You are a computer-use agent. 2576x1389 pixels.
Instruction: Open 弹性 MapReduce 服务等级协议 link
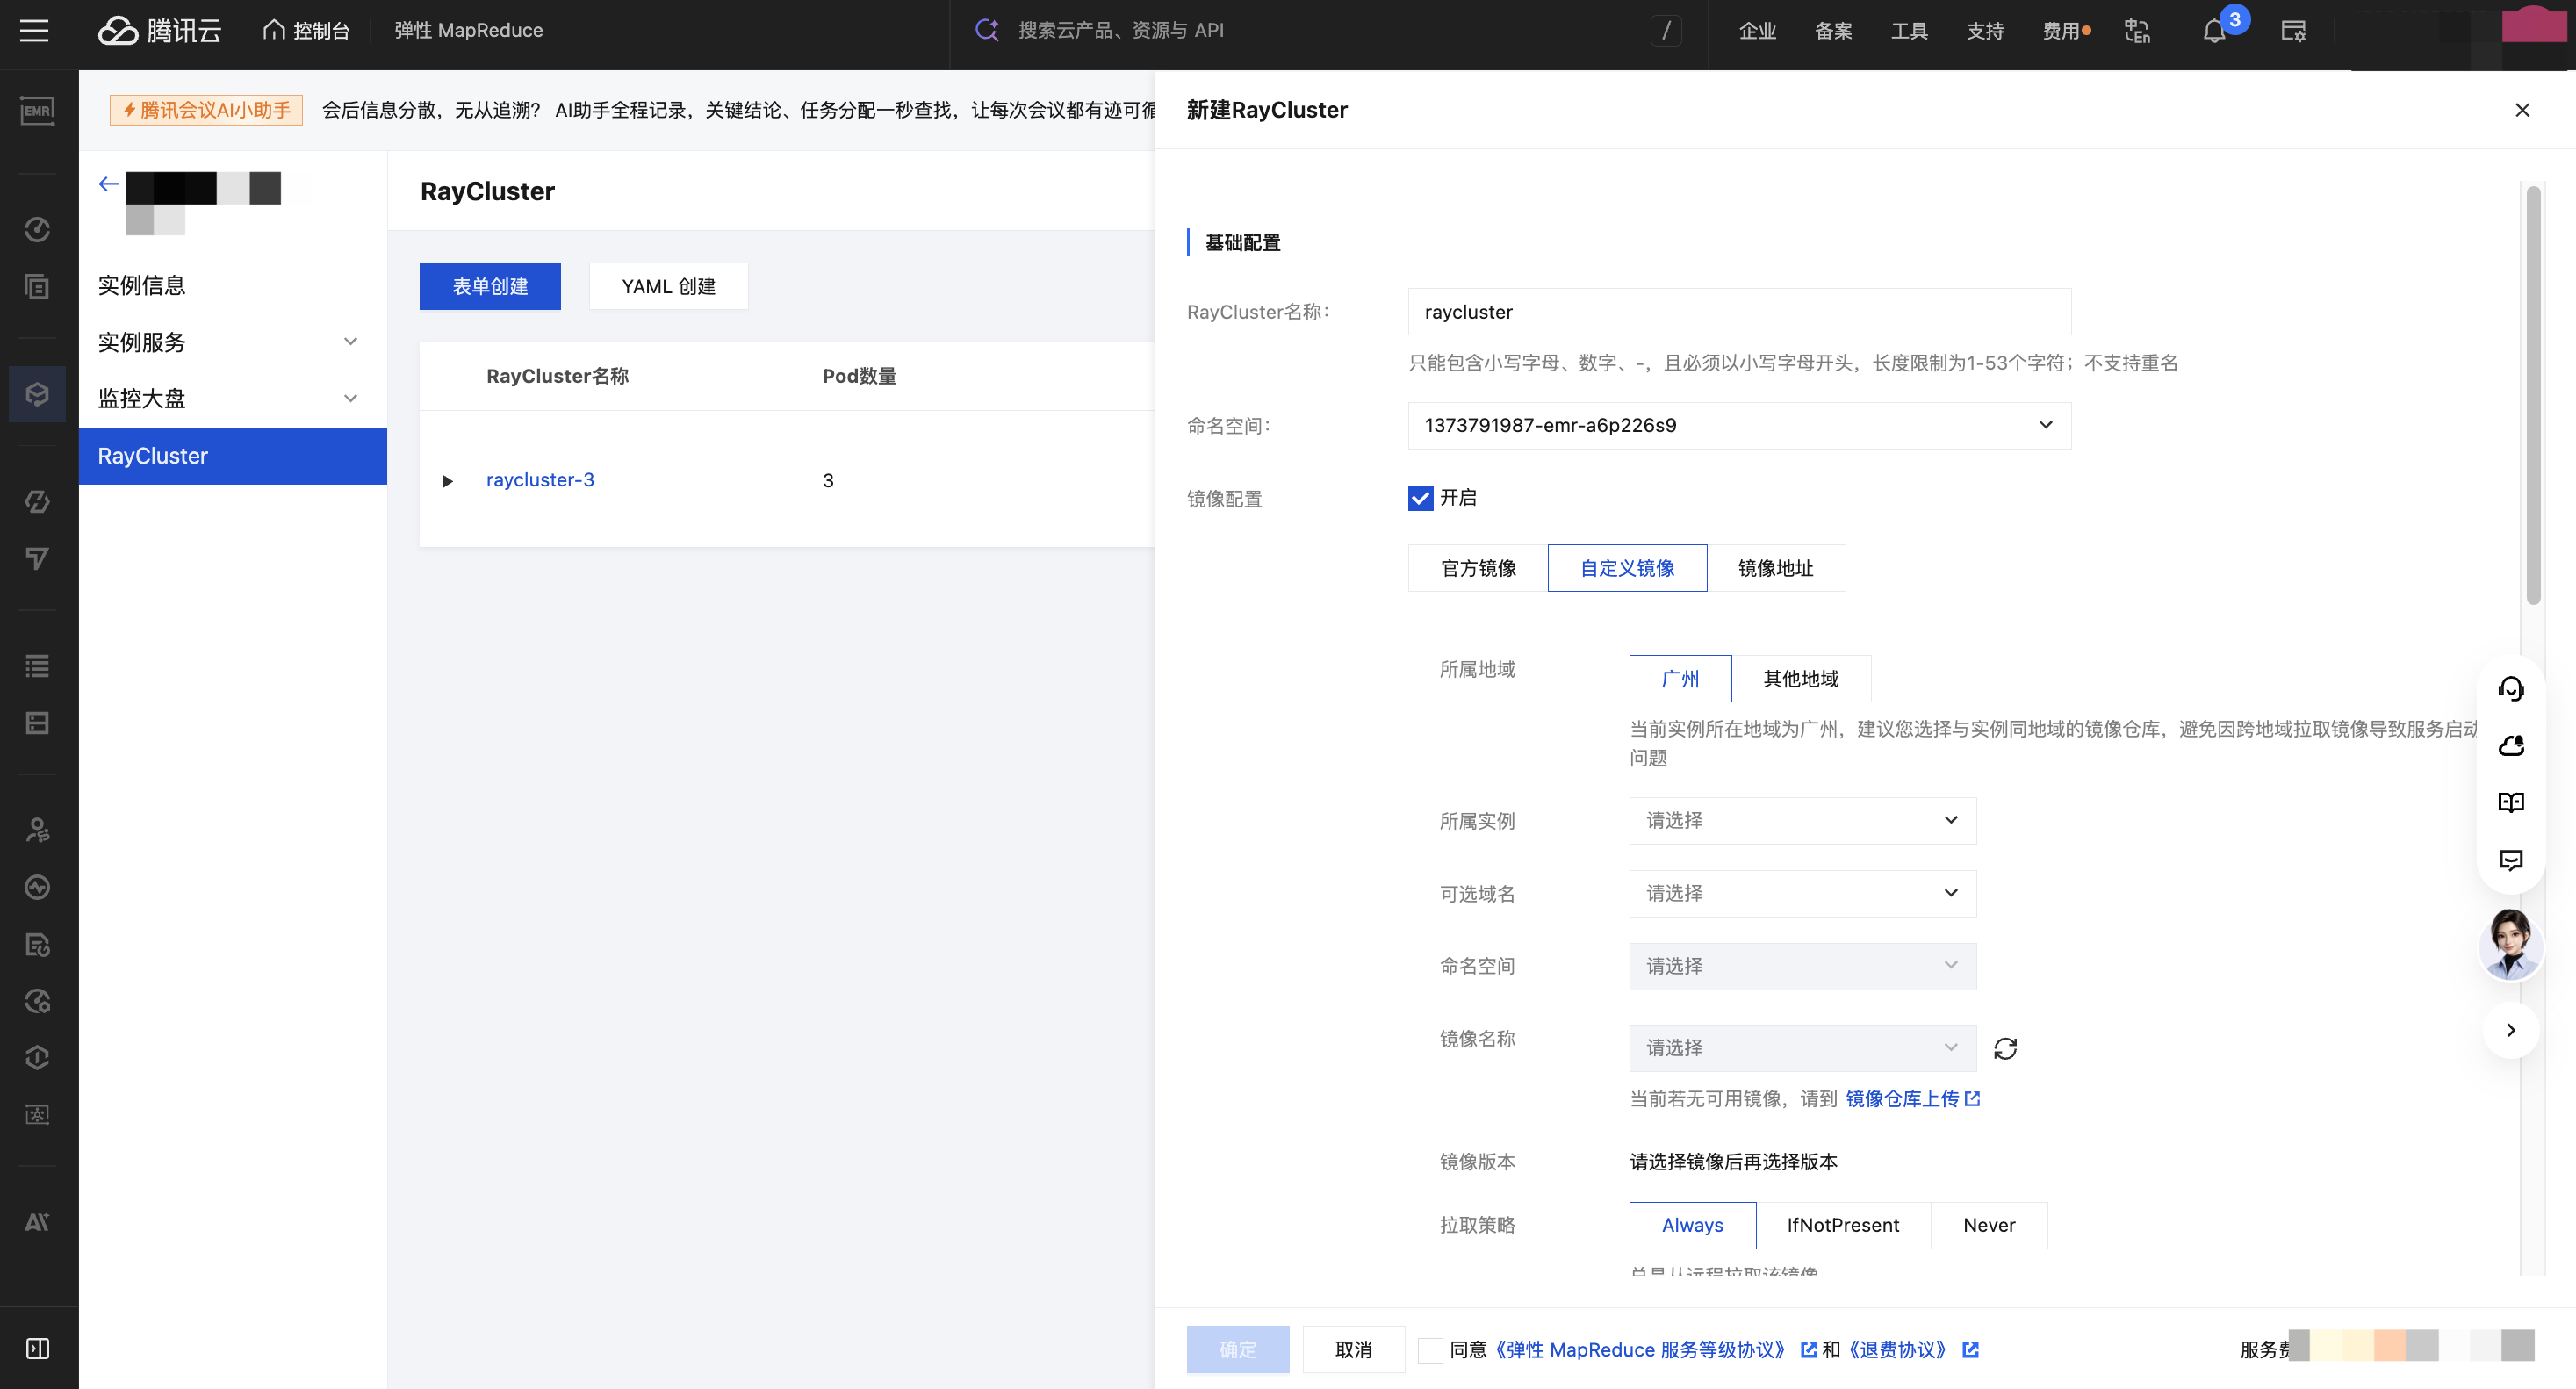[1640, 1350]
